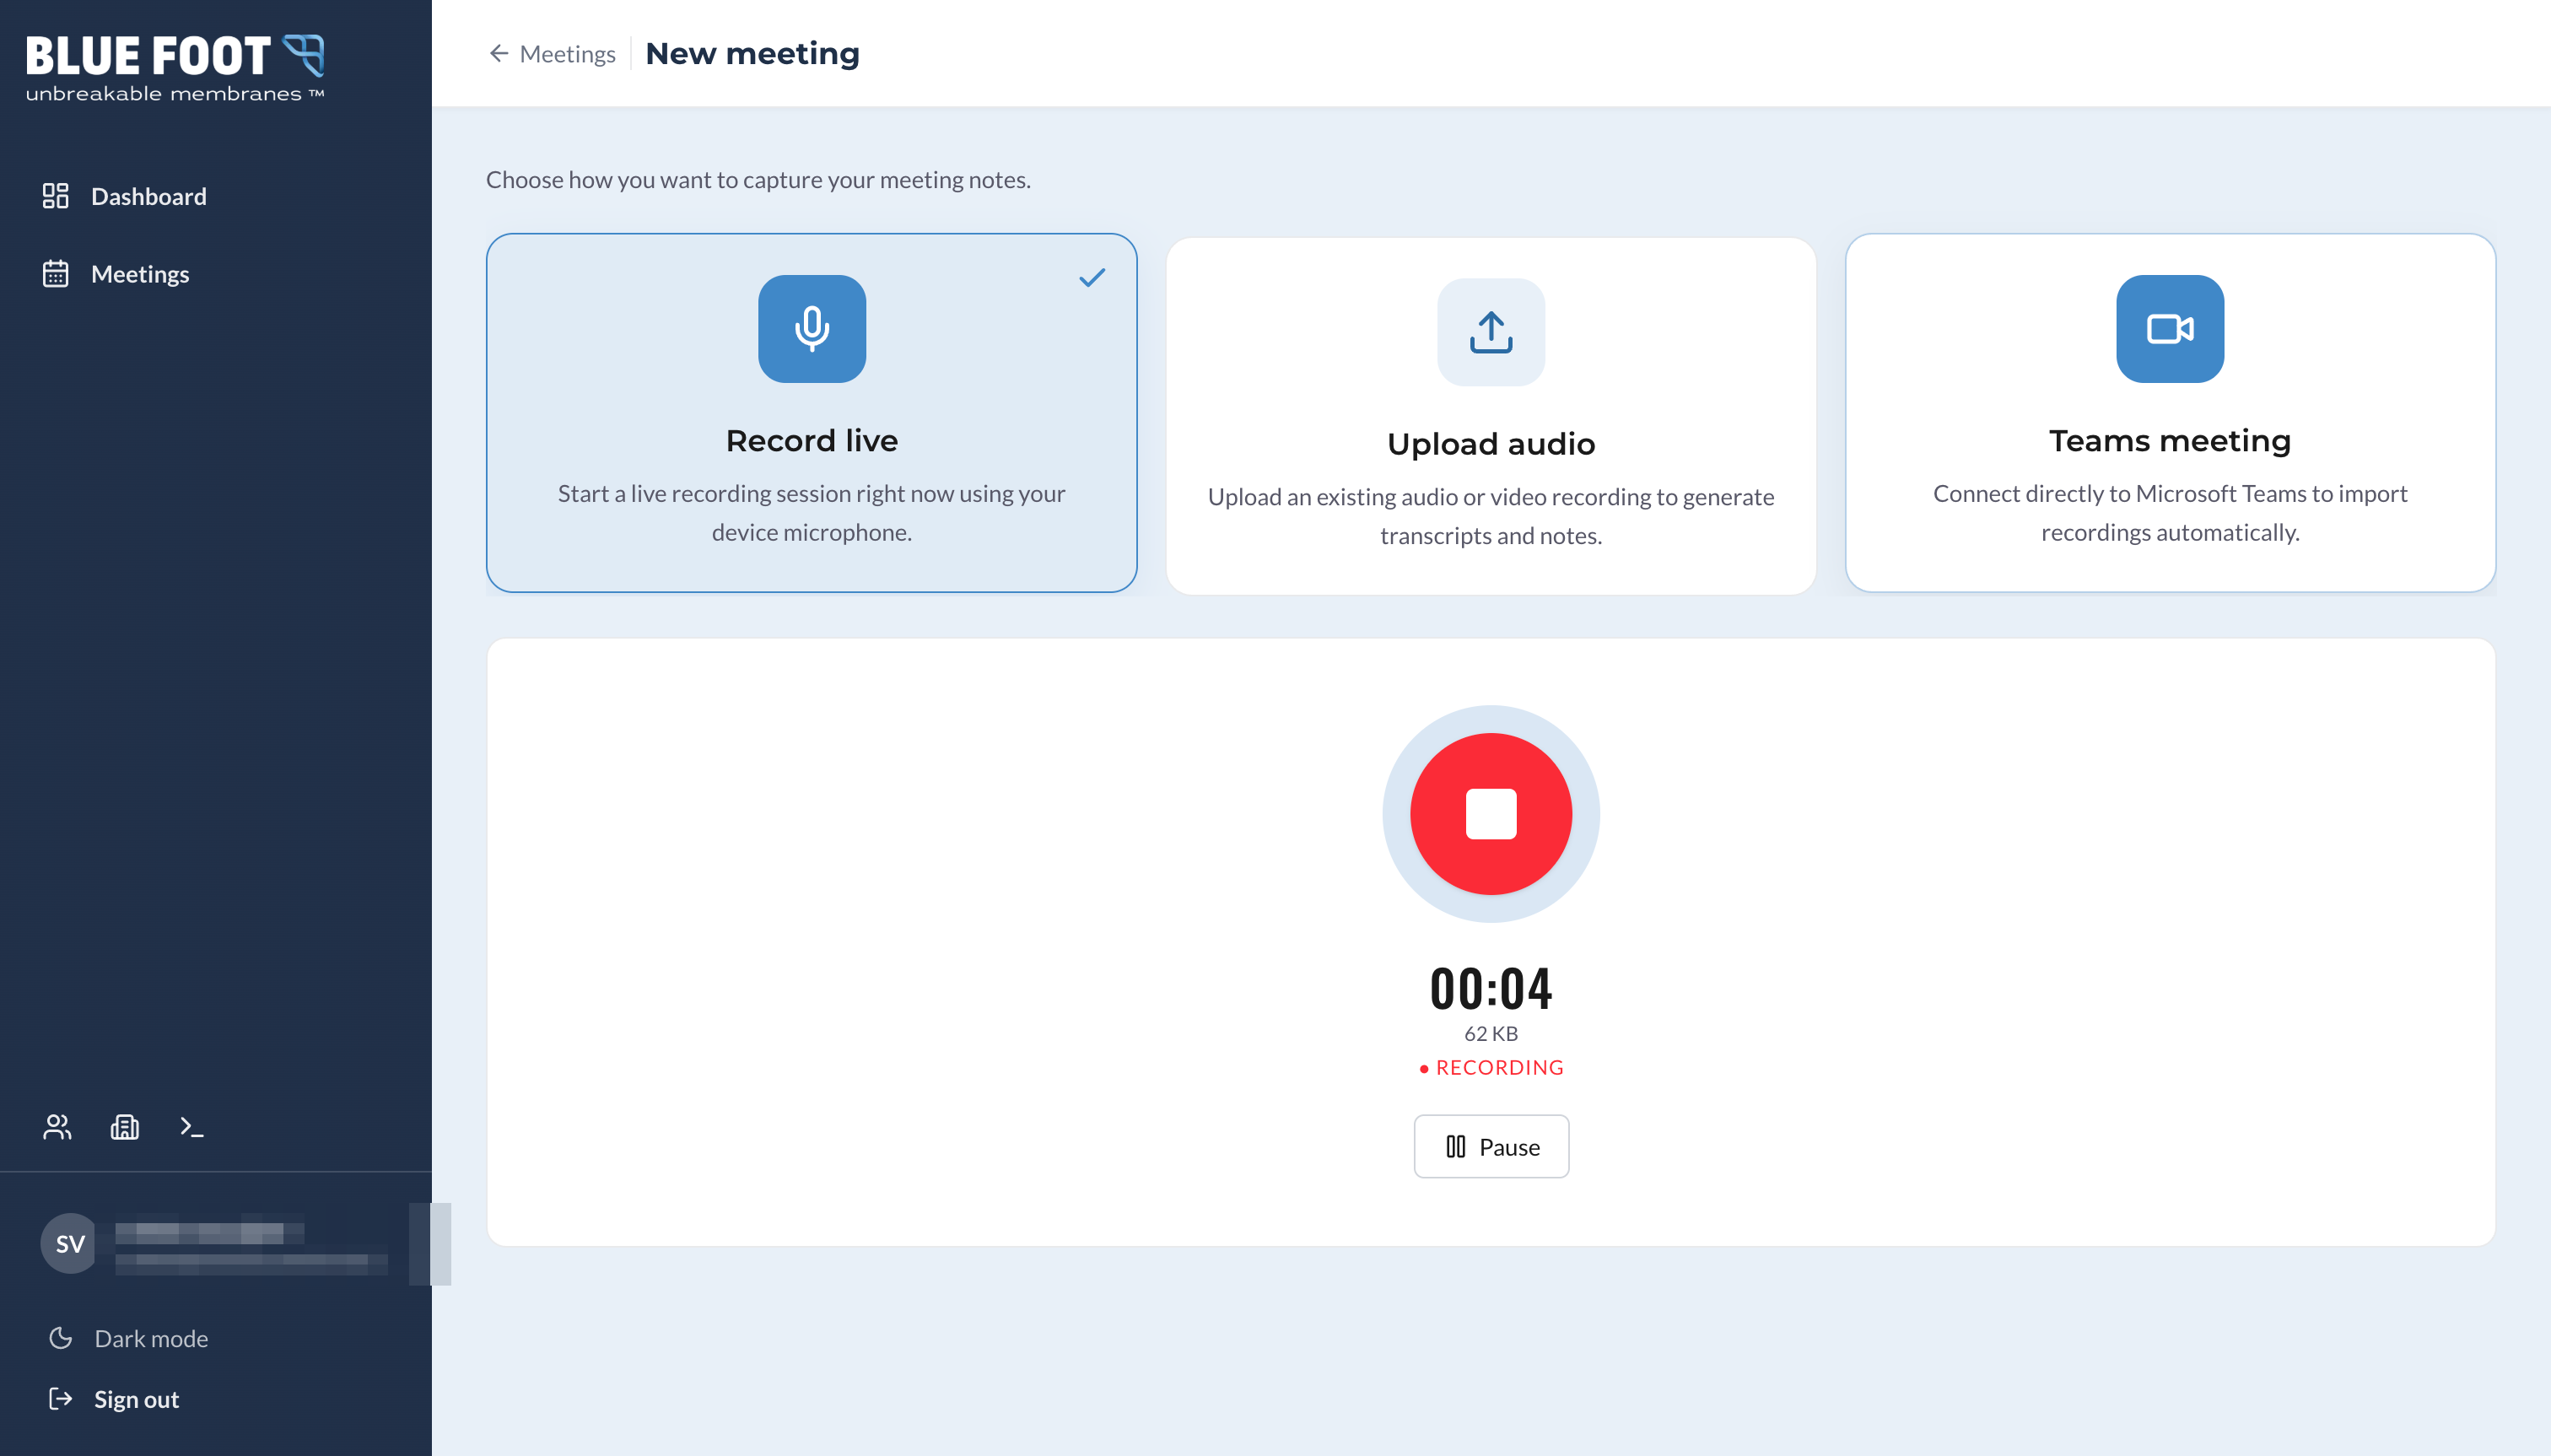This screenshot has width=2551, height=1456.
Task: Open the terminal console icon
Action: [192, 1128]
